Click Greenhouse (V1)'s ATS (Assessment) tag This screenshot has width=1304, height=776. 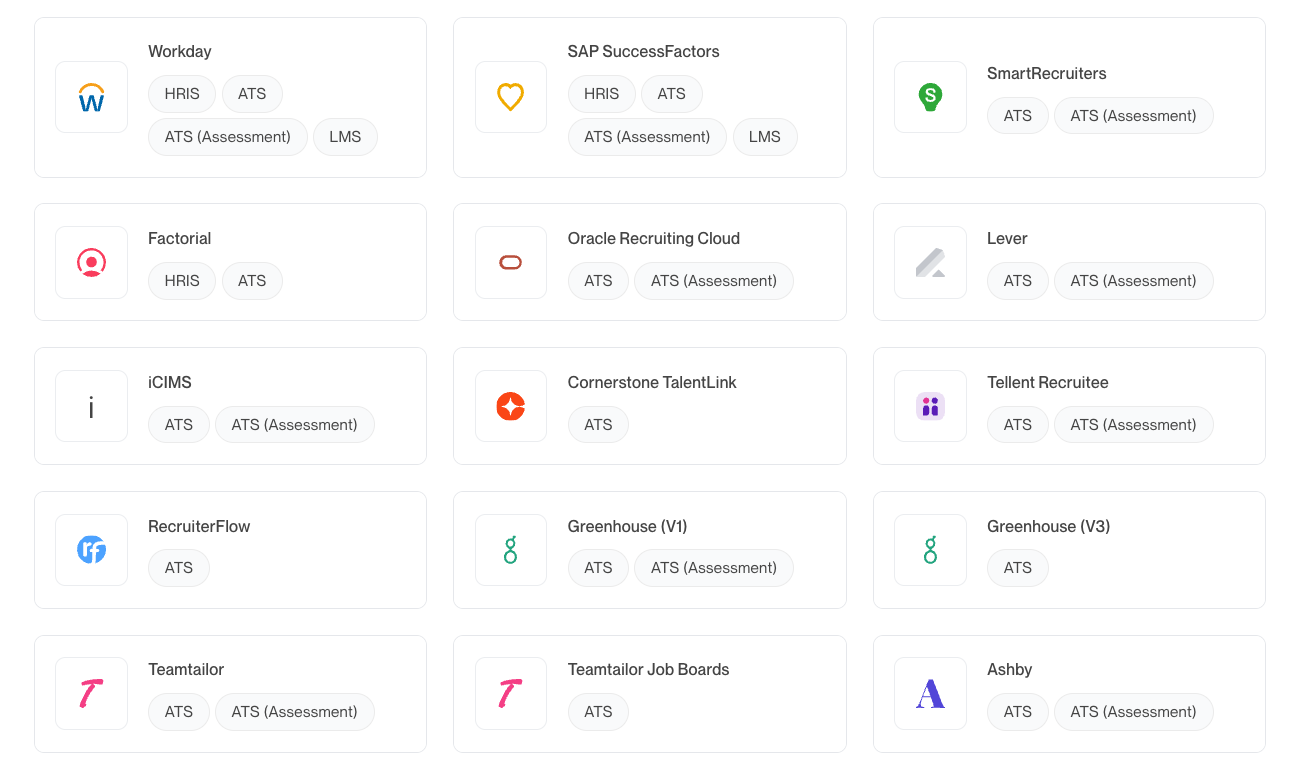(x=714, y=568)
